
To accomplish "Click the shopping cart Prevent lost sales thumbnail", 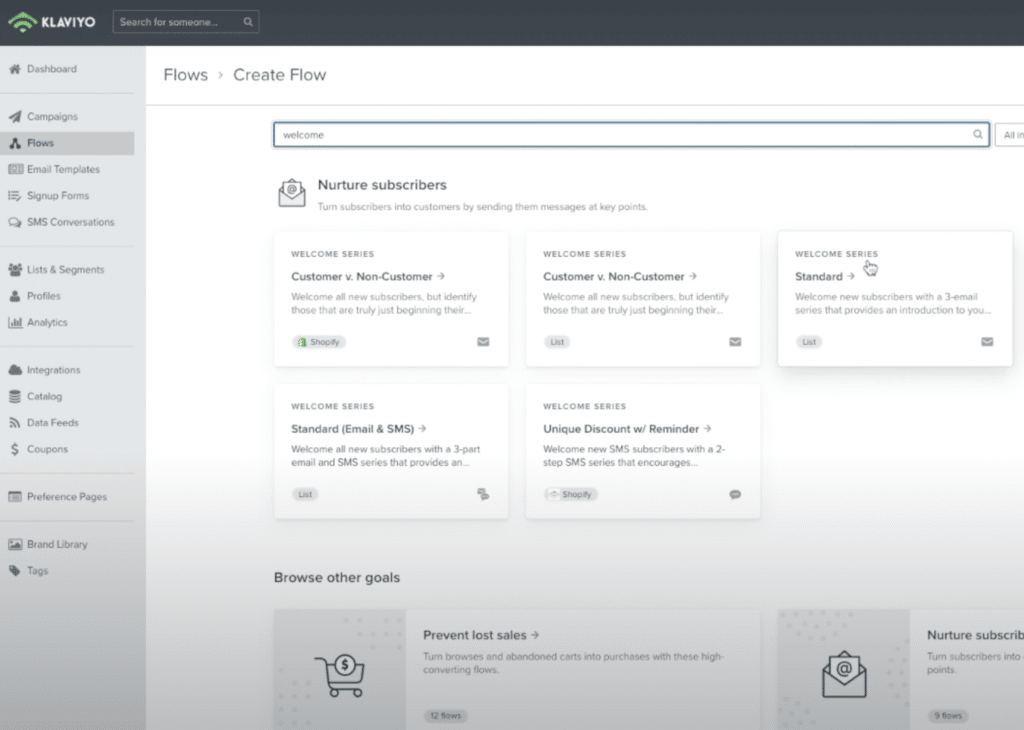I will pos(340,670).
